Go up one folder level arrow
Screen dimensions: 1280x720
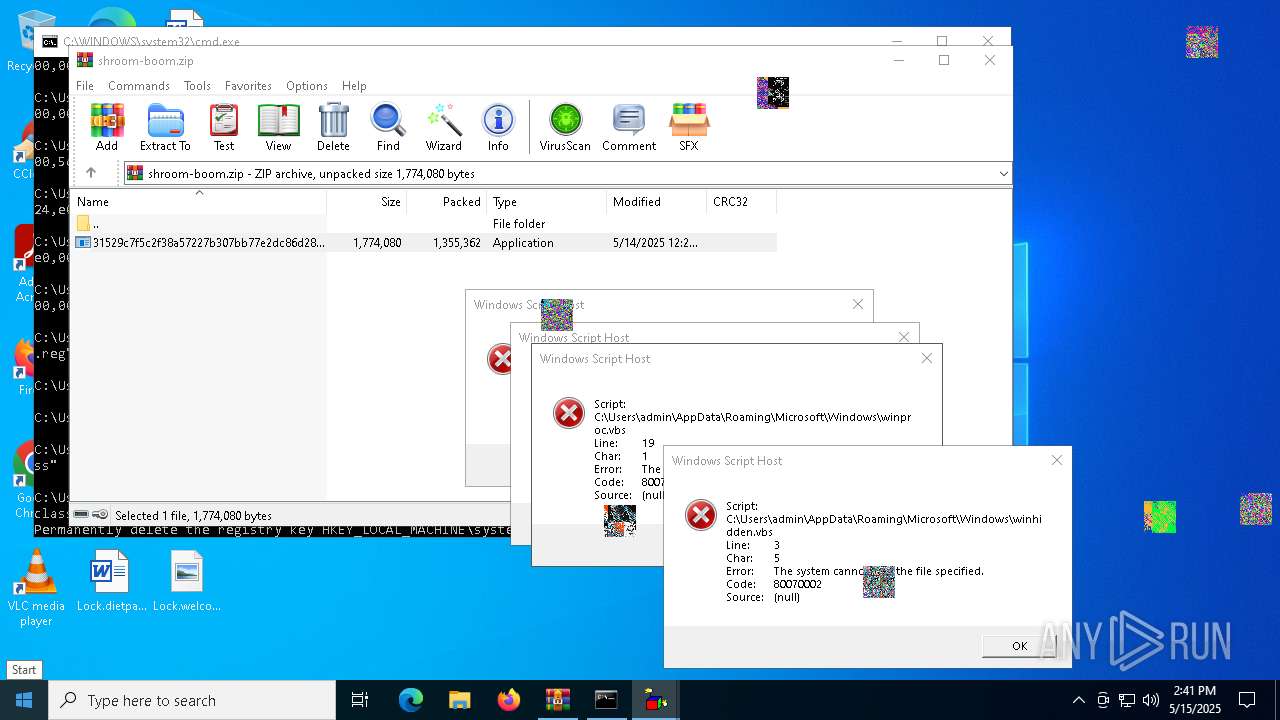tap(90, 173)
